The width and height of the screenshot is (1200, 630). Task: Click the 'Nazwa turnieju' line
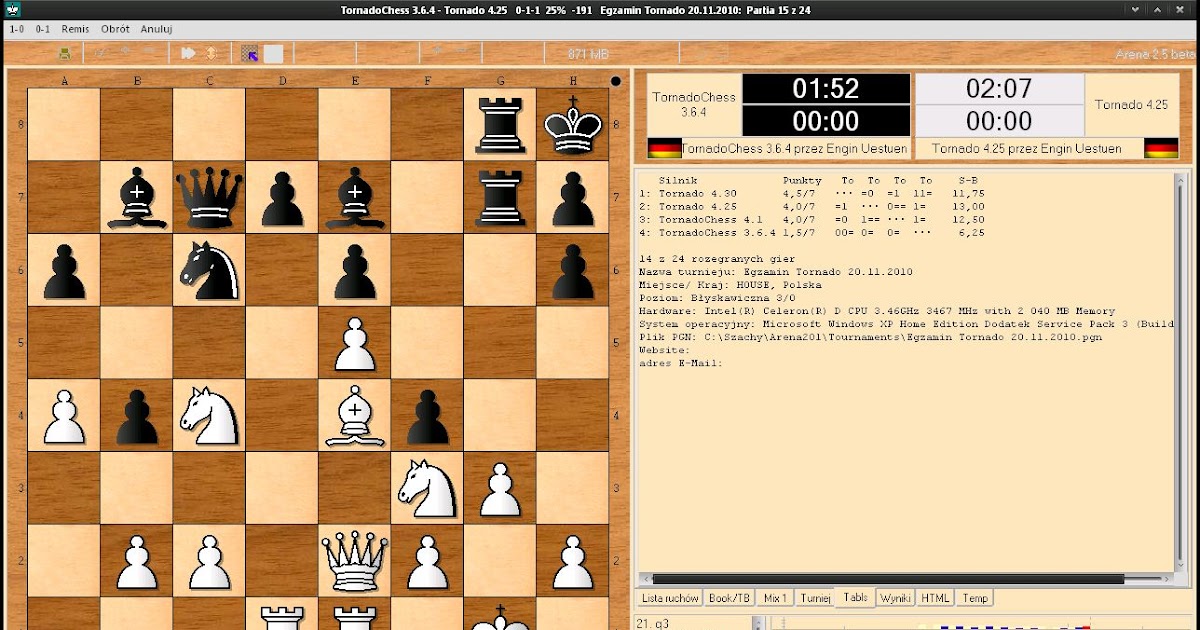(775, 272)
